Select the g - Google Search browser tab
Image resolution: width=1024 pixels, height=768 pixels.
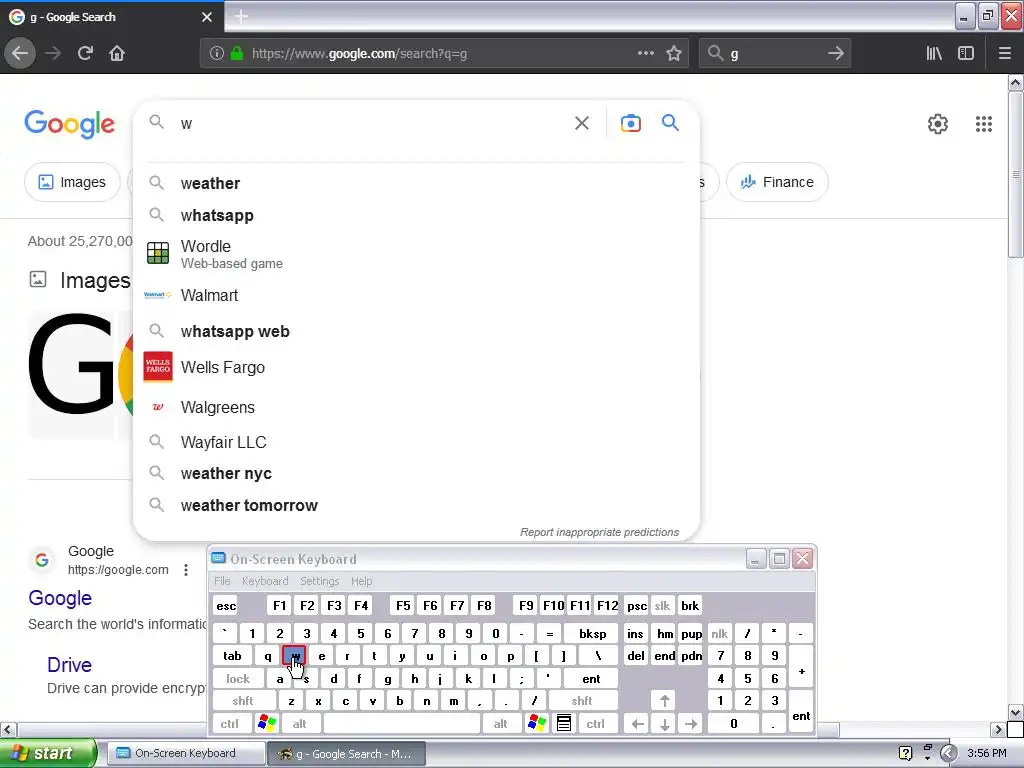[x=111, y=17]
